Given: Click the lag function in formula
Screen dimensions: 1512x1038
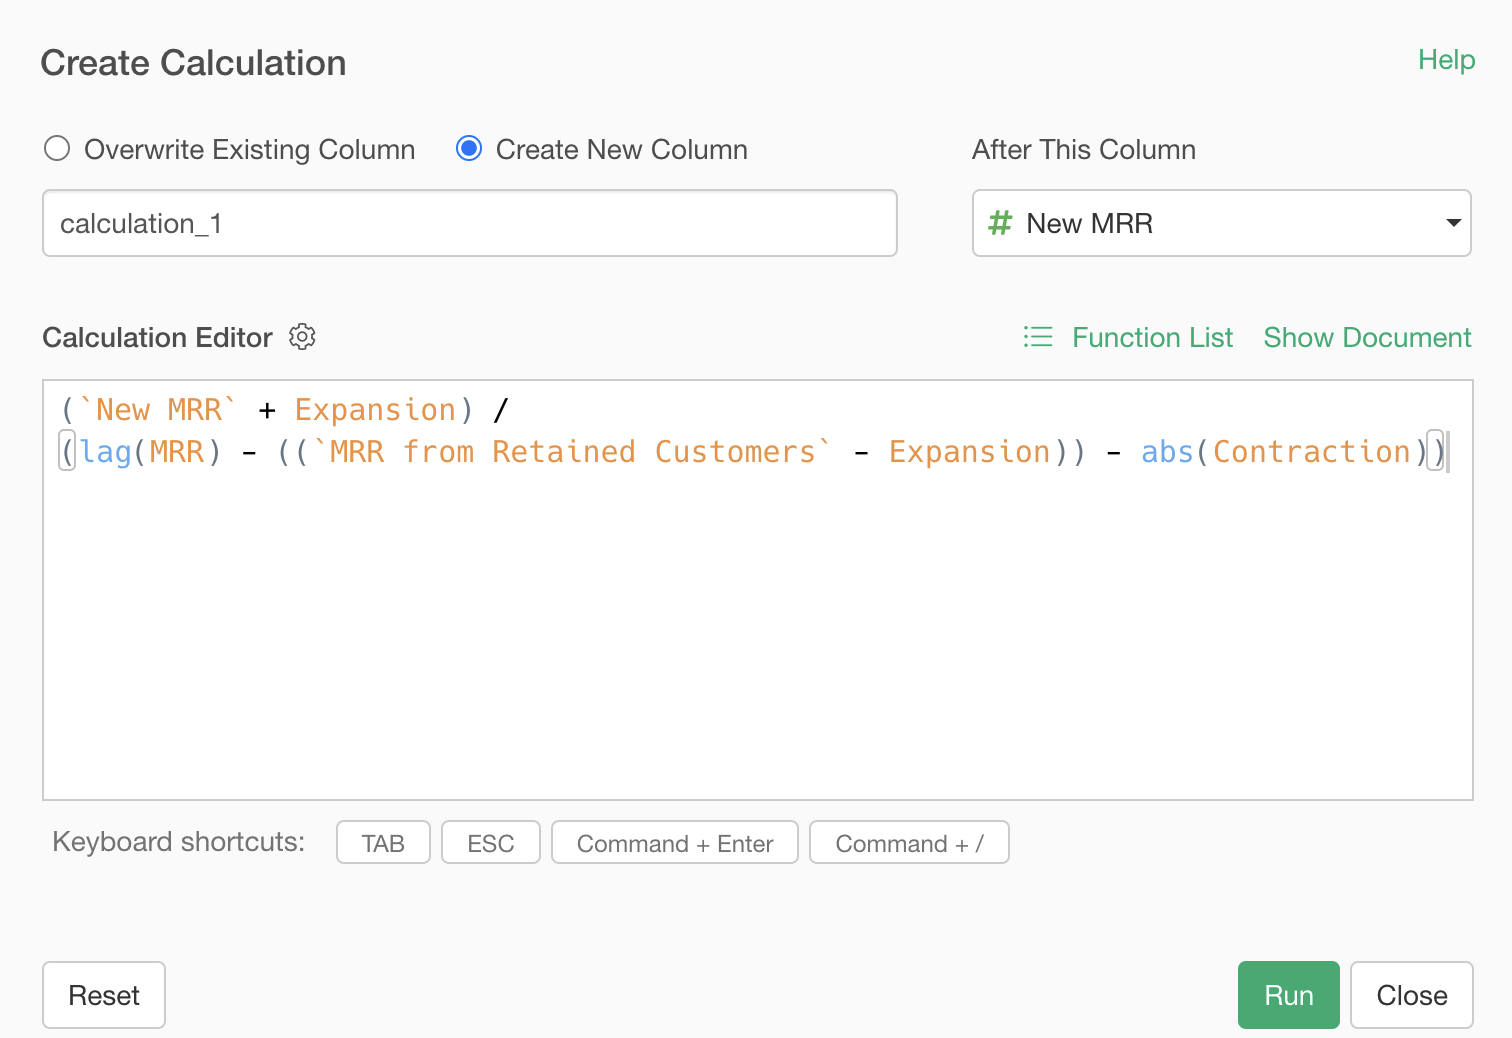Looking at the screenshot, I should tap(106, 452).
